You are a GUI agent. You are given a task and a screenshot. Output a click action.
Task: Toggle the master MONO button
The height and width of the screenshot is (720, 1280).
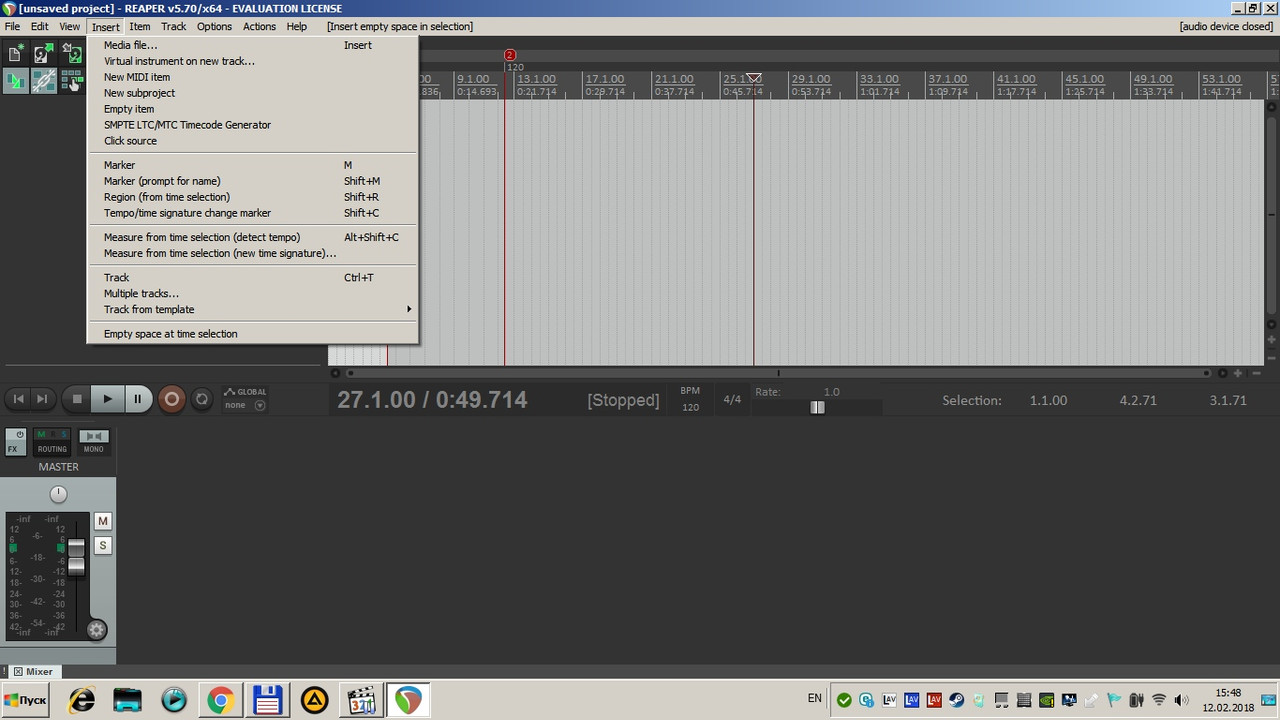pos(93,441)
